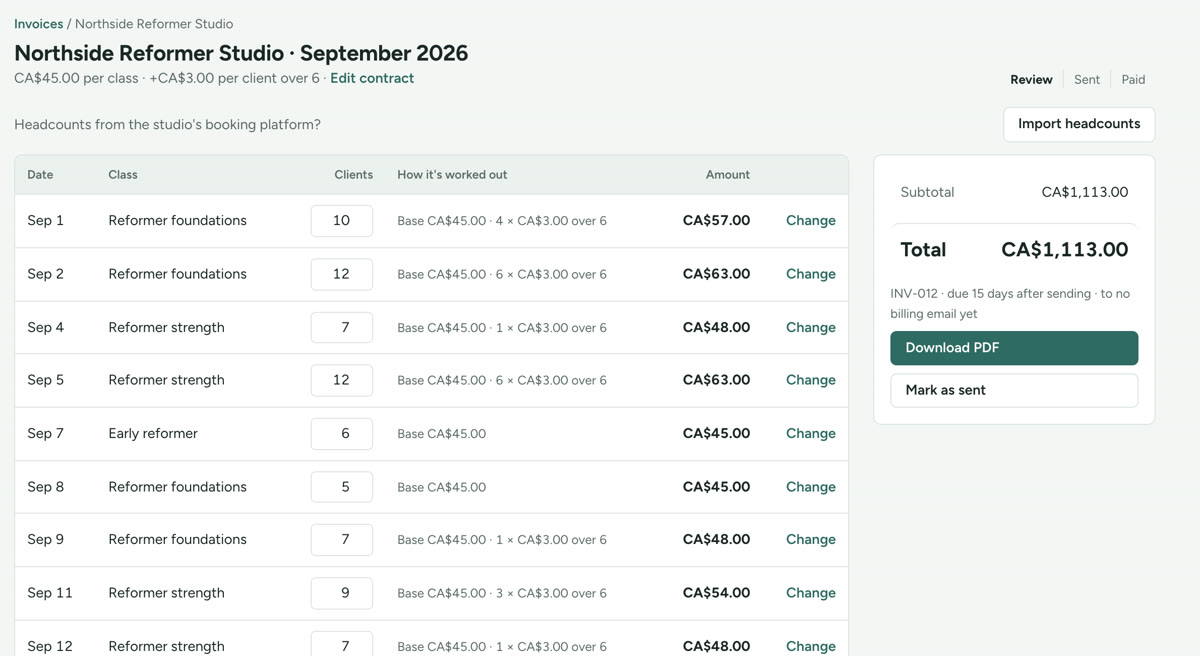1200x656 pixels.
Task: Click the INV-012 due-date note
Action: [x=1010, y=304]
